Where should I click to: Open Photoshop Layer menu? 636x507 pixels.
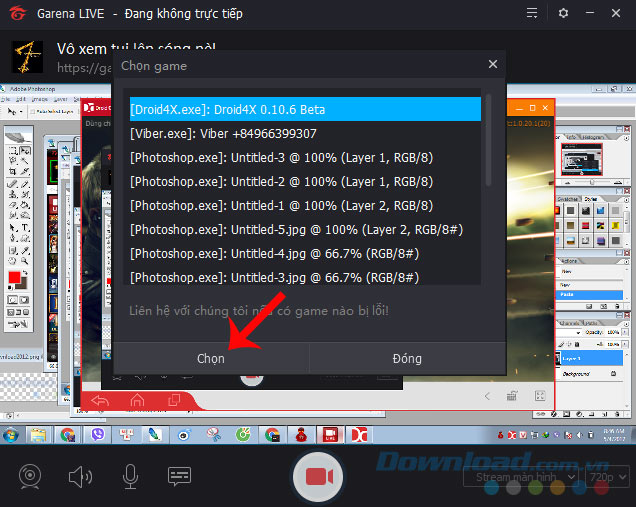[x=60, y=99]
